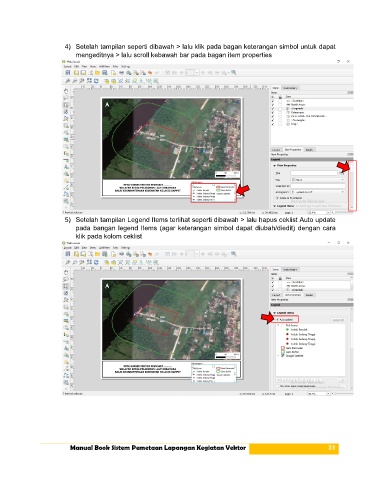Switch to Item Properties tab in step 4 screenshot
Image resolution: width=370 pixels, height=480 pixels.
click(293, 150)
